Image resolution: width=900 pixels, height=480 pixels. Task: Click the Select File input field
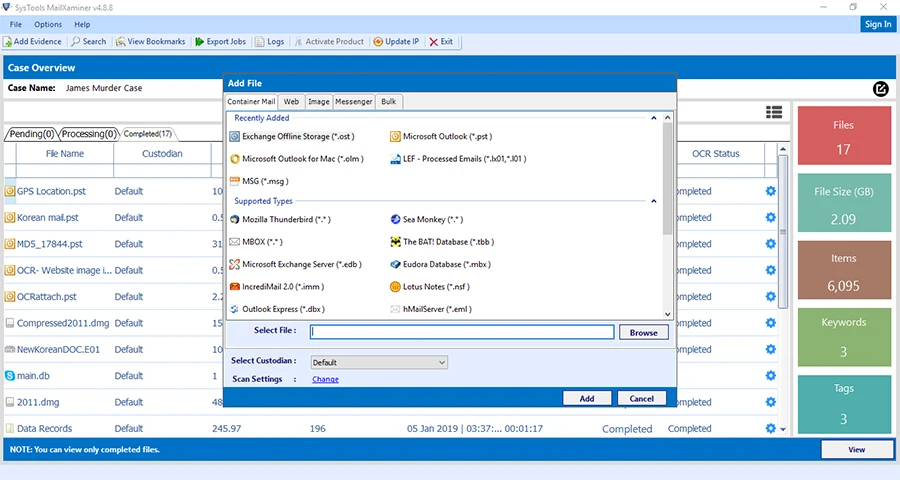(x=462, y=332)
